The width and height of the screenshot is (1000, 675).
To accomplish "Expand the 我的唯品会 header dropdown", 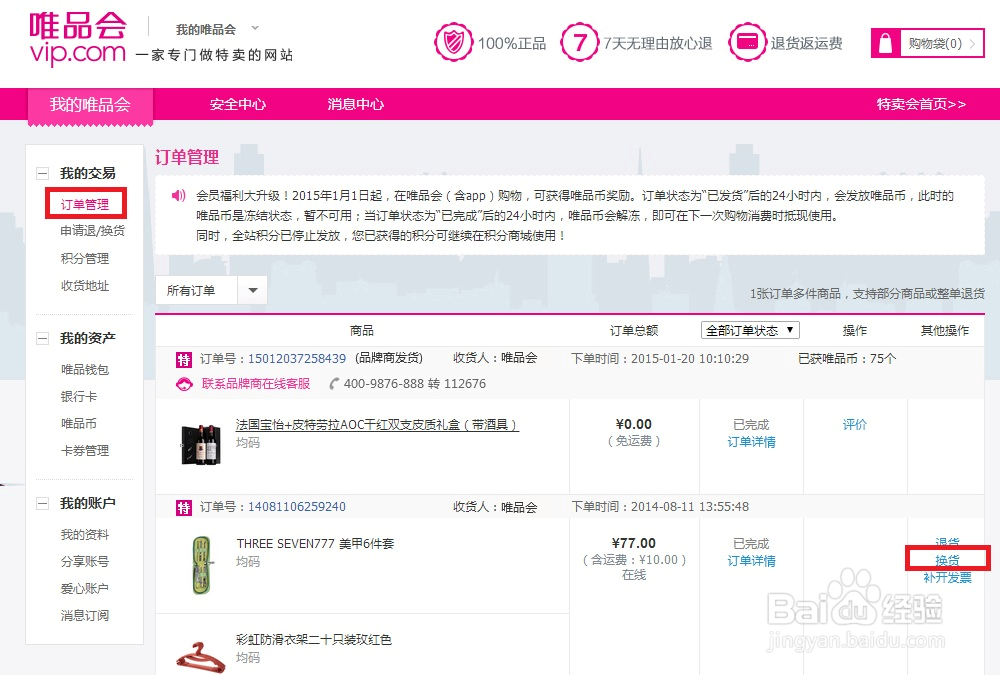I will click(255, 28).
